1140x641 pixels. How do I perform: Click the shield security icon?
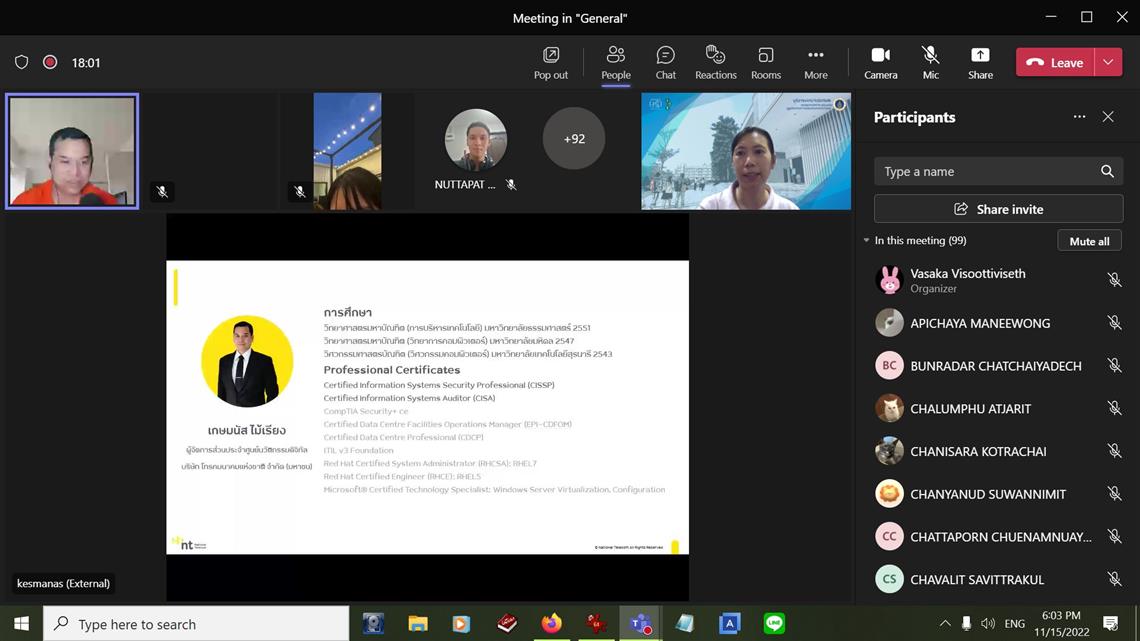click(21, 62)
